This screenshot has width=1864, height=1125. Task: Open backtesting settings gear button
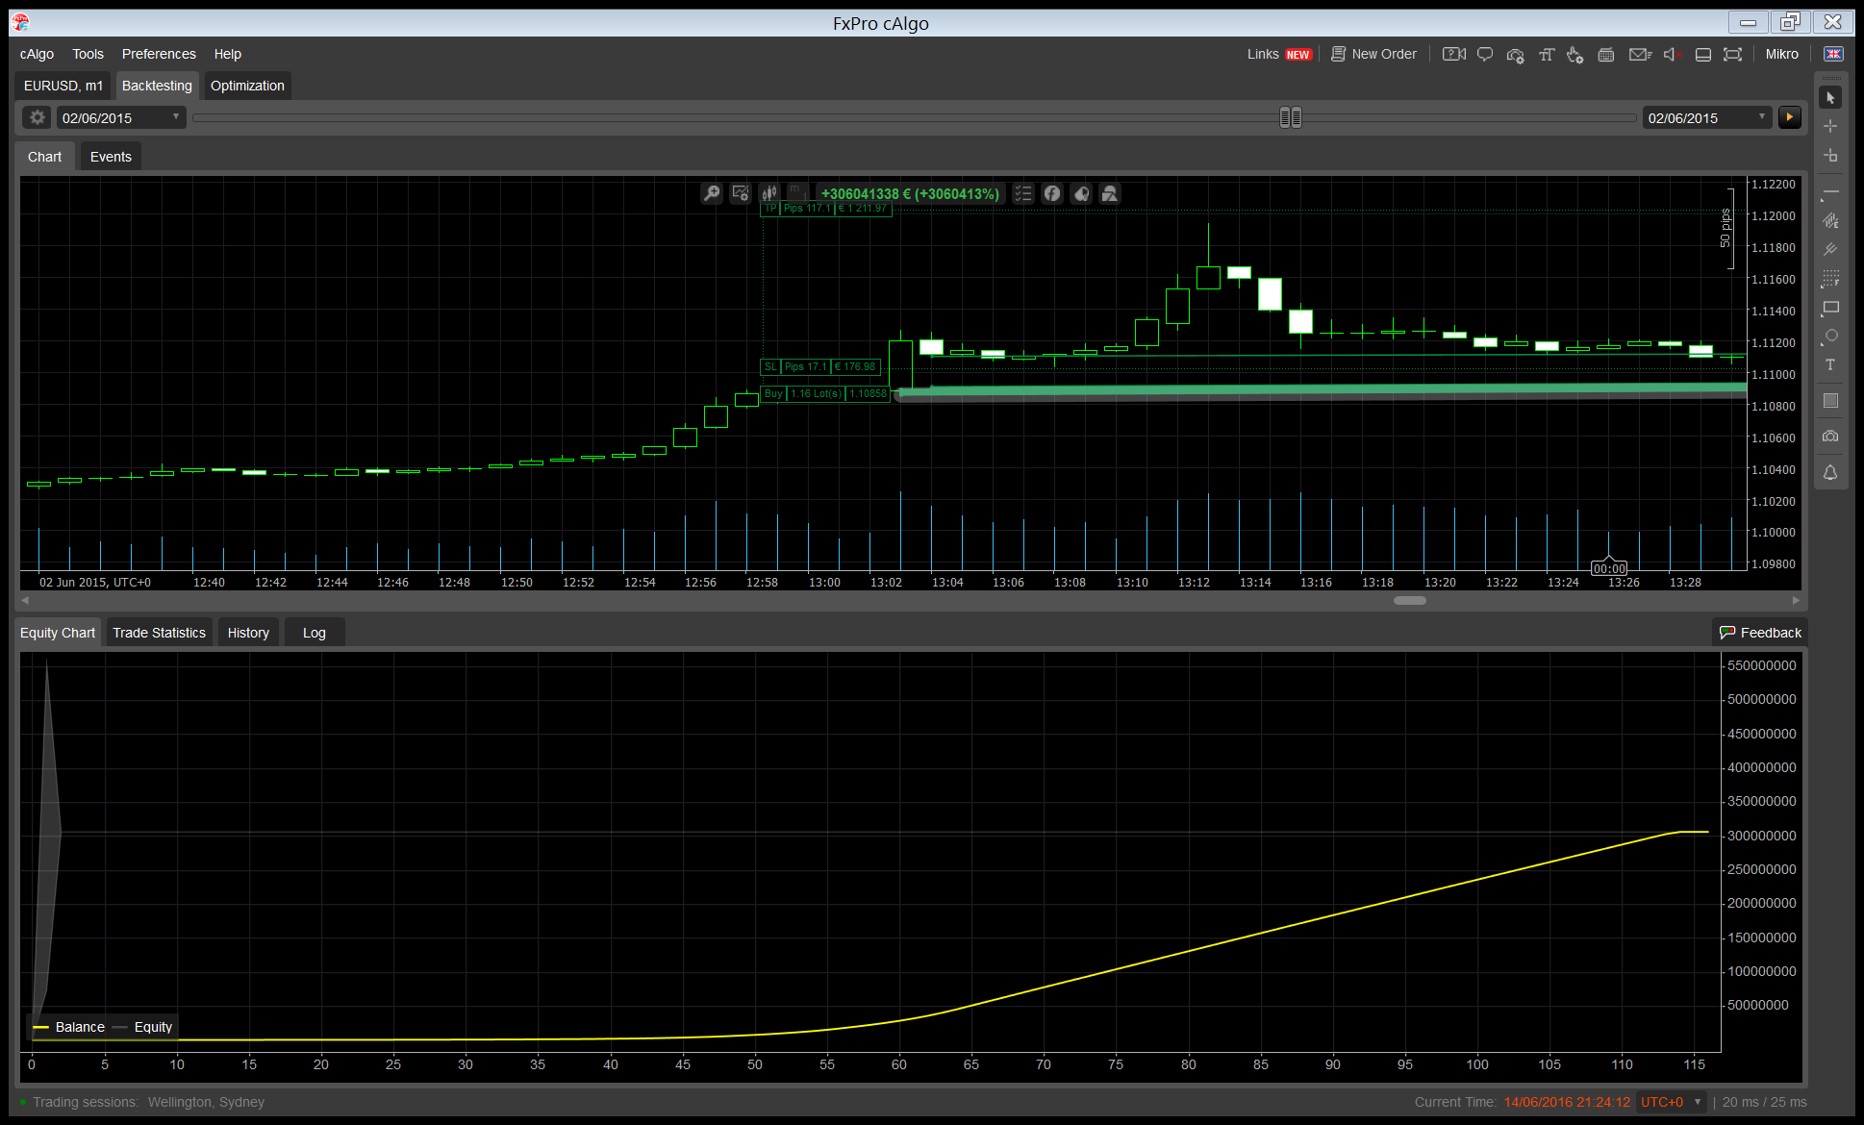click(x=37, y=117)
